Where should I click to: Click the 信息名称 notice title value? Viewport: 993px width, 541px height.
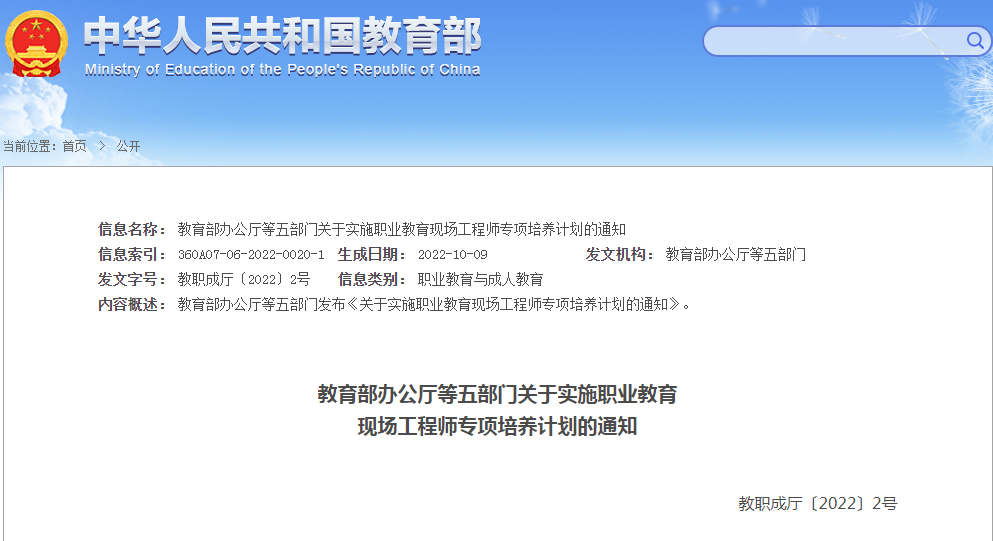pyautogui.click(x=401, y=229)
